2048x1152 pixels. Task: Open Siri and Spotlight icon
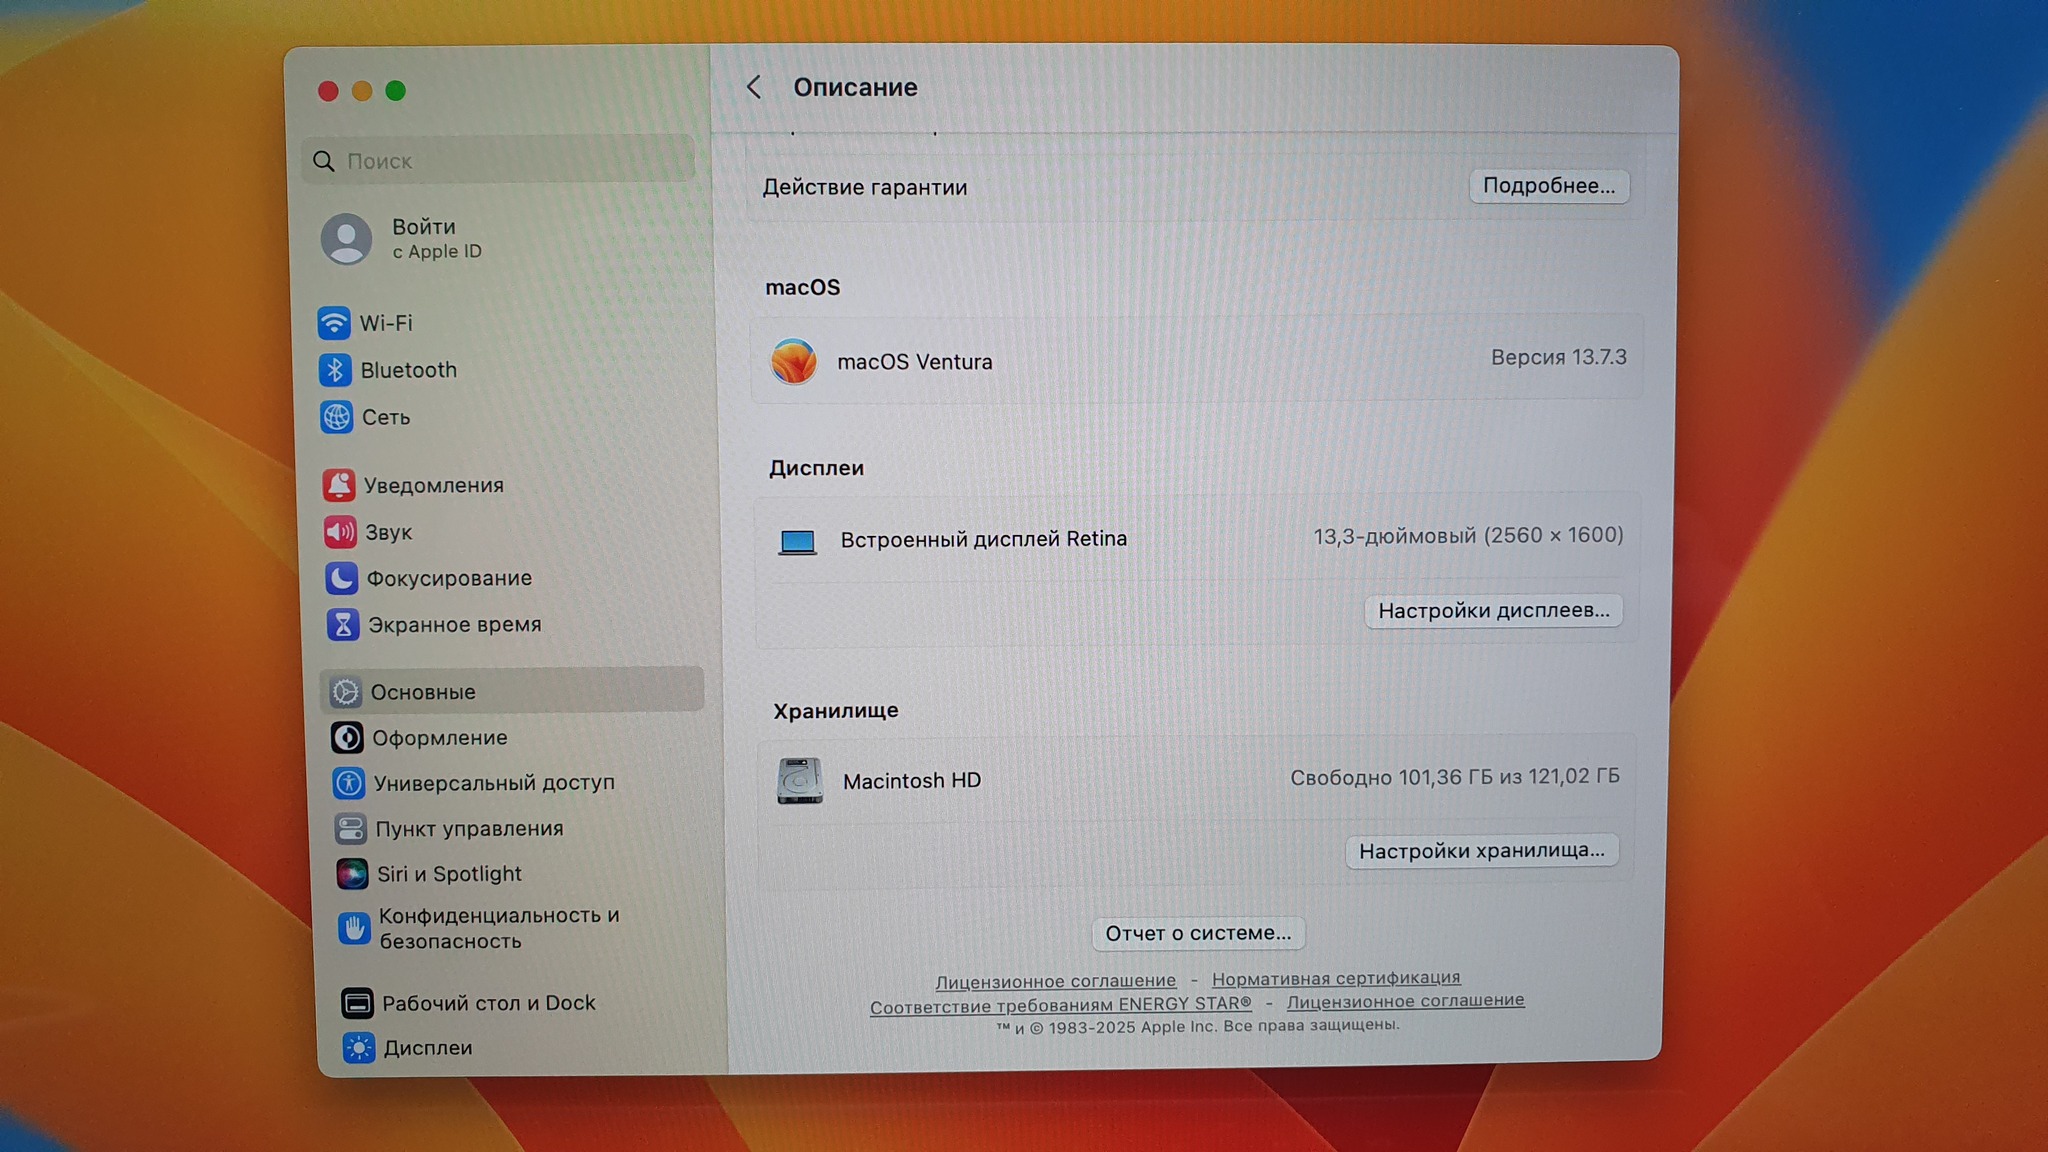(351, 874)
